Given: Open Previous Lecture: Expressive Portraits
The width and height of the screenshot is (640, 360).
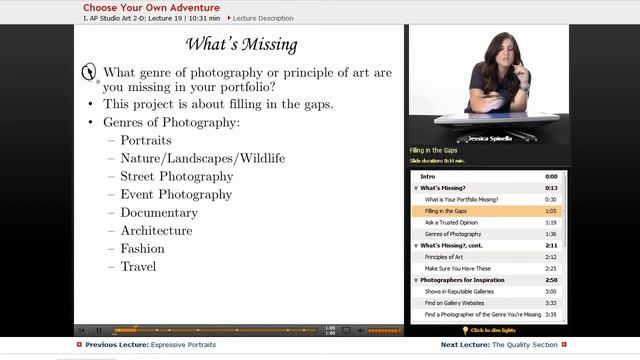Looking at the screenshot, I should (x=151, y=344).
